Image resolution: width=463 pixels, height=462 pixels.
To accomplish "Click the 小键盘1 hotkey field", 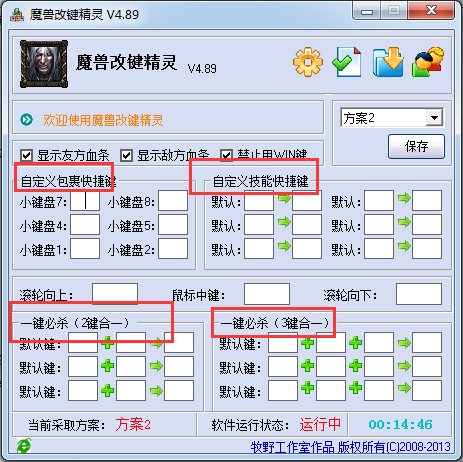I will click(x=85, y=249).
